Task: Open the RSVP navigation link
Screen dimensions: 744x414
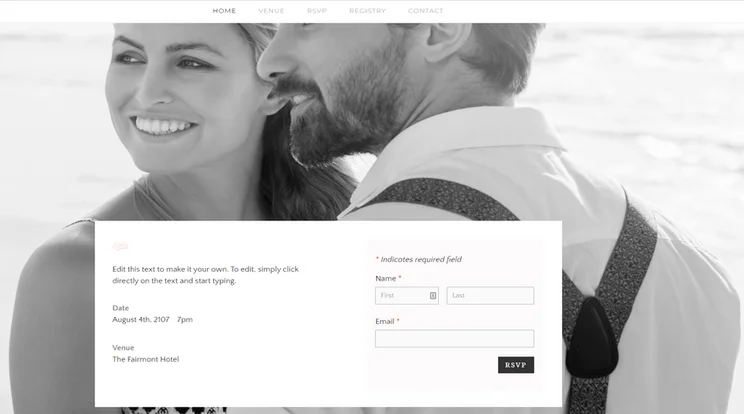Action: (x=316, y=10)
